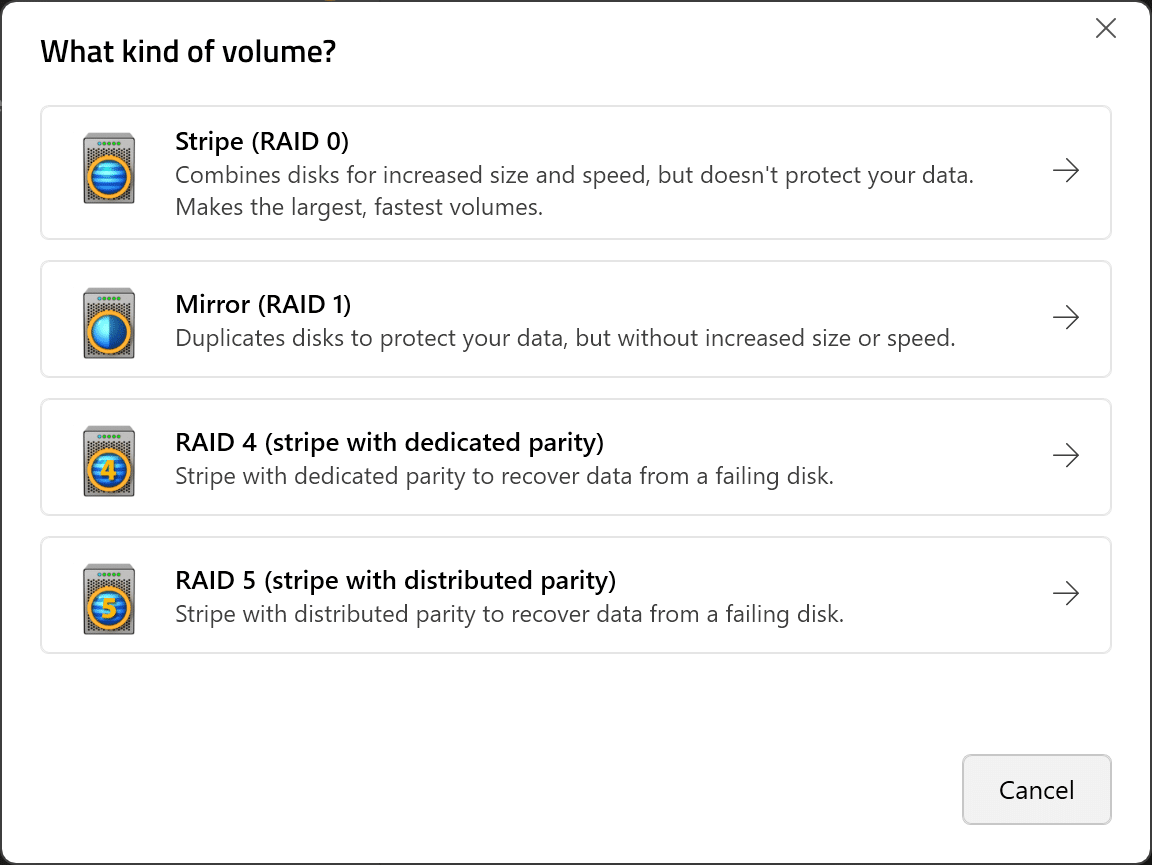Click the "What kind of volume?" heading
The width and height of the screenshot is (1152, 865).
pos(188,52)
